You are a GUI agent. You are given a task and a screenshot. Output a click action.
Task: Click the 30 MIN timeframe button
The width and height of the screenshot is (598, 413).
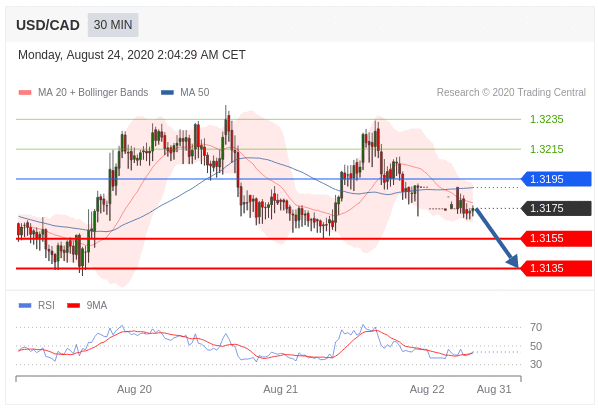(113, 25)
